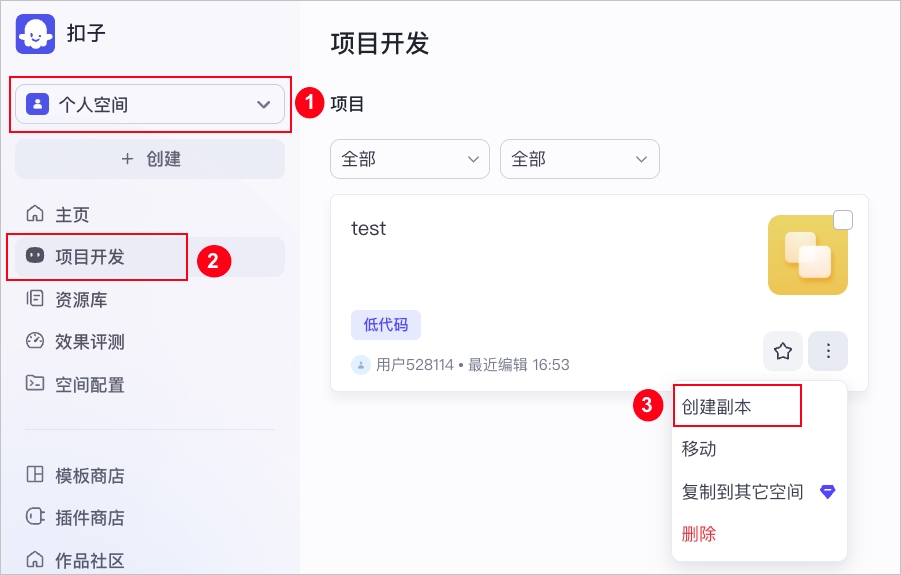
Task: Tick the checkbox on the test project card
Action: tap(843, 220)
